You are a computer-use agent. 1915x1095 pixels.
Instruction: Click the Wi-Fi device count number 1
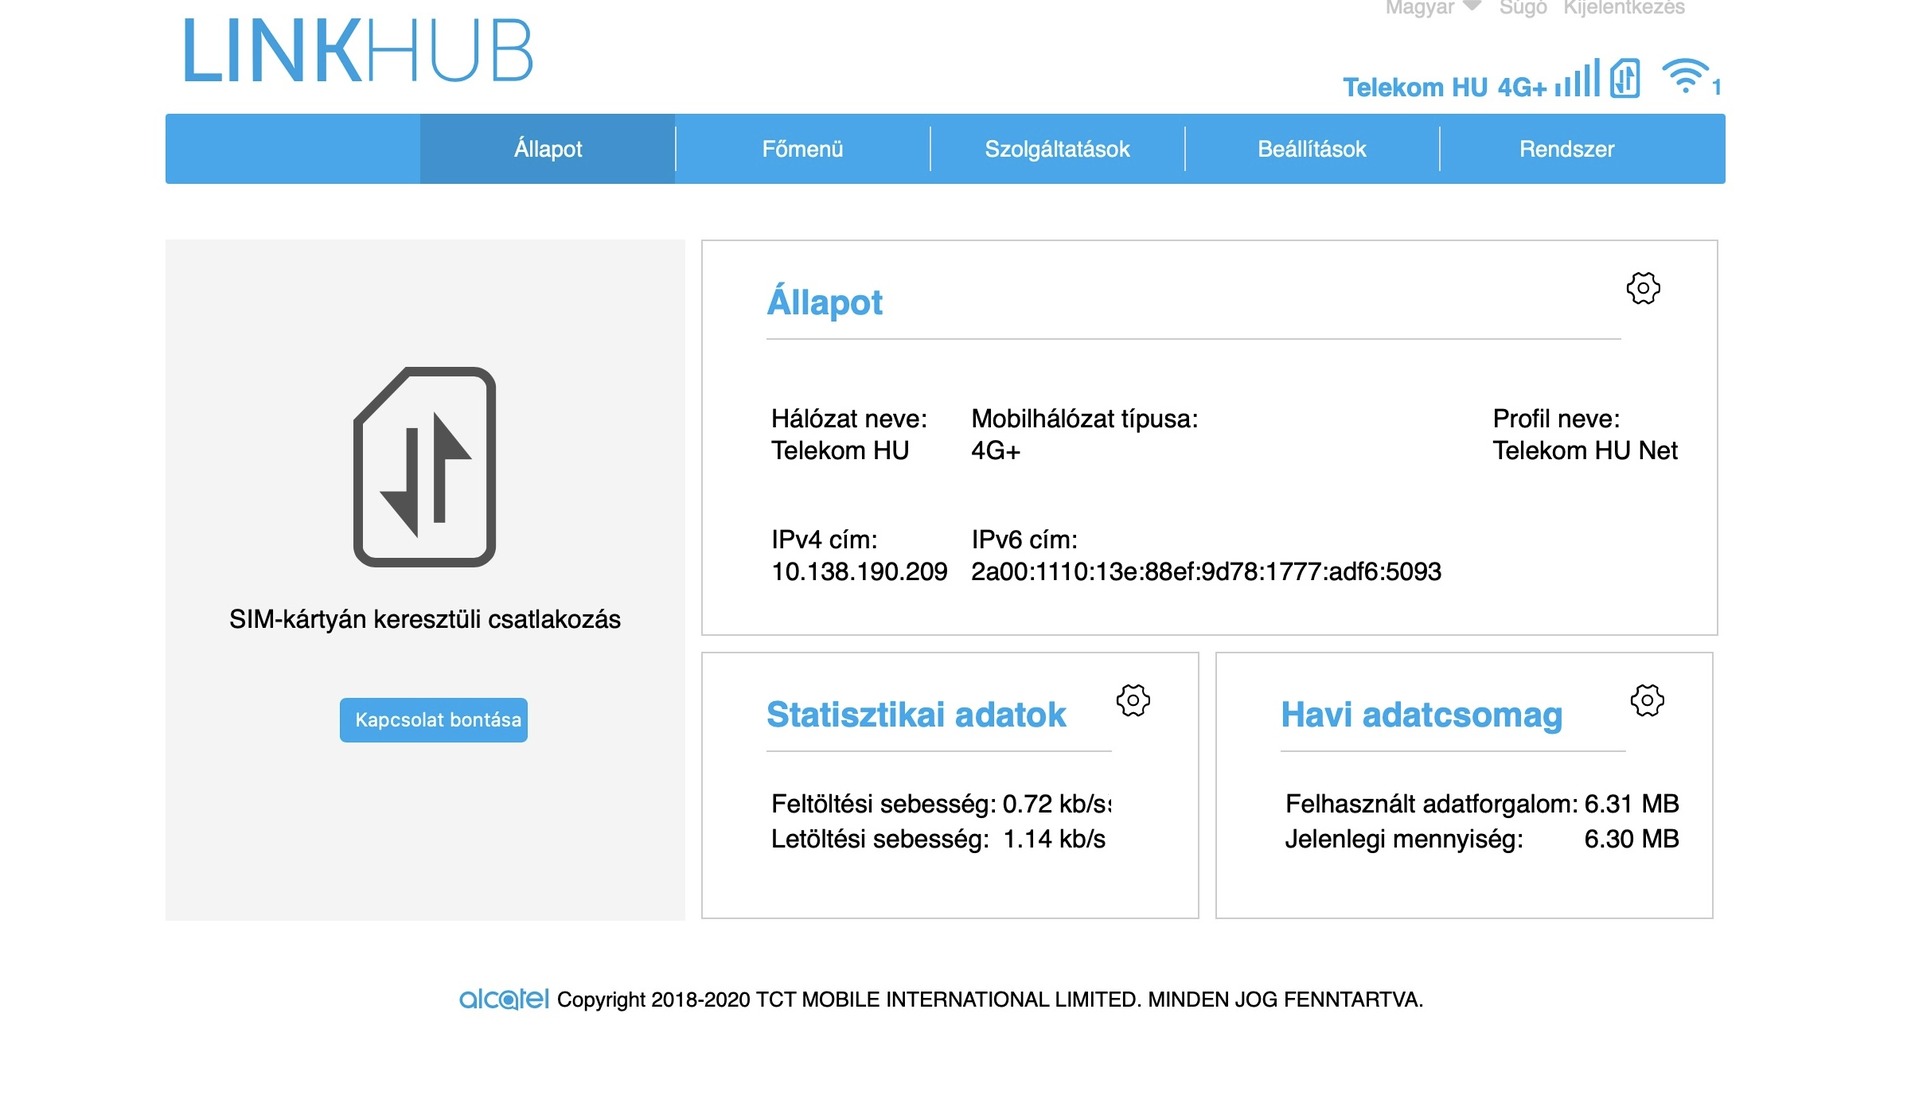1716,87
